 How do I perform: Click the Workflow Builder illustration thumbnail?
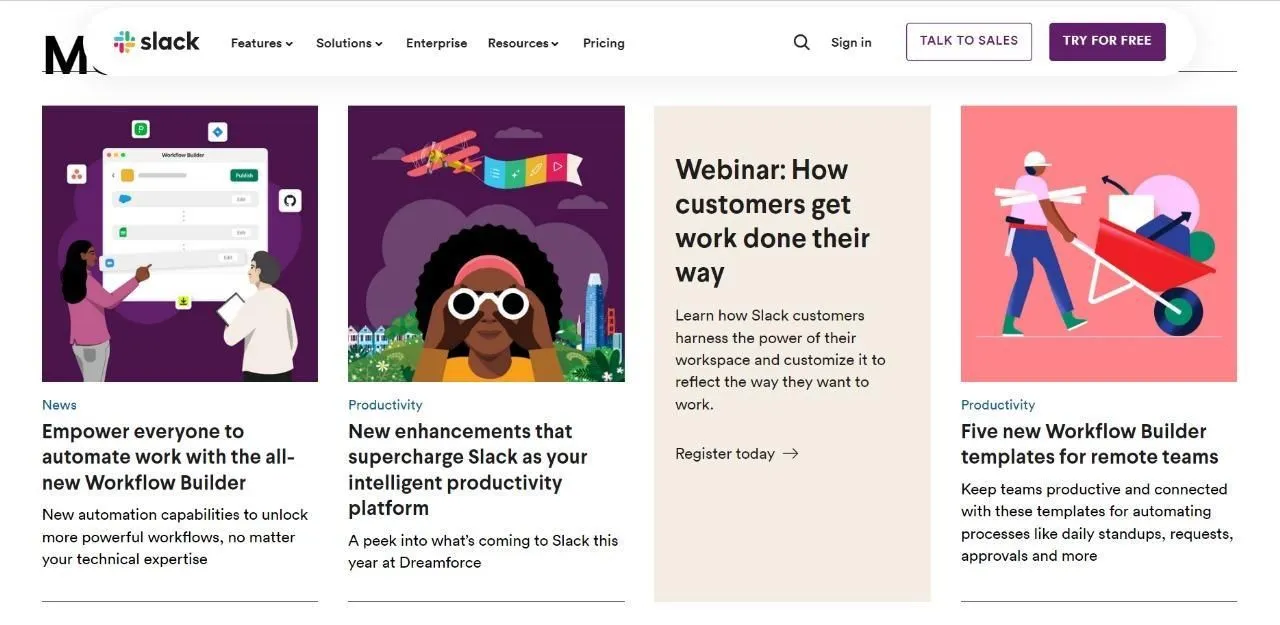point(179,243)
